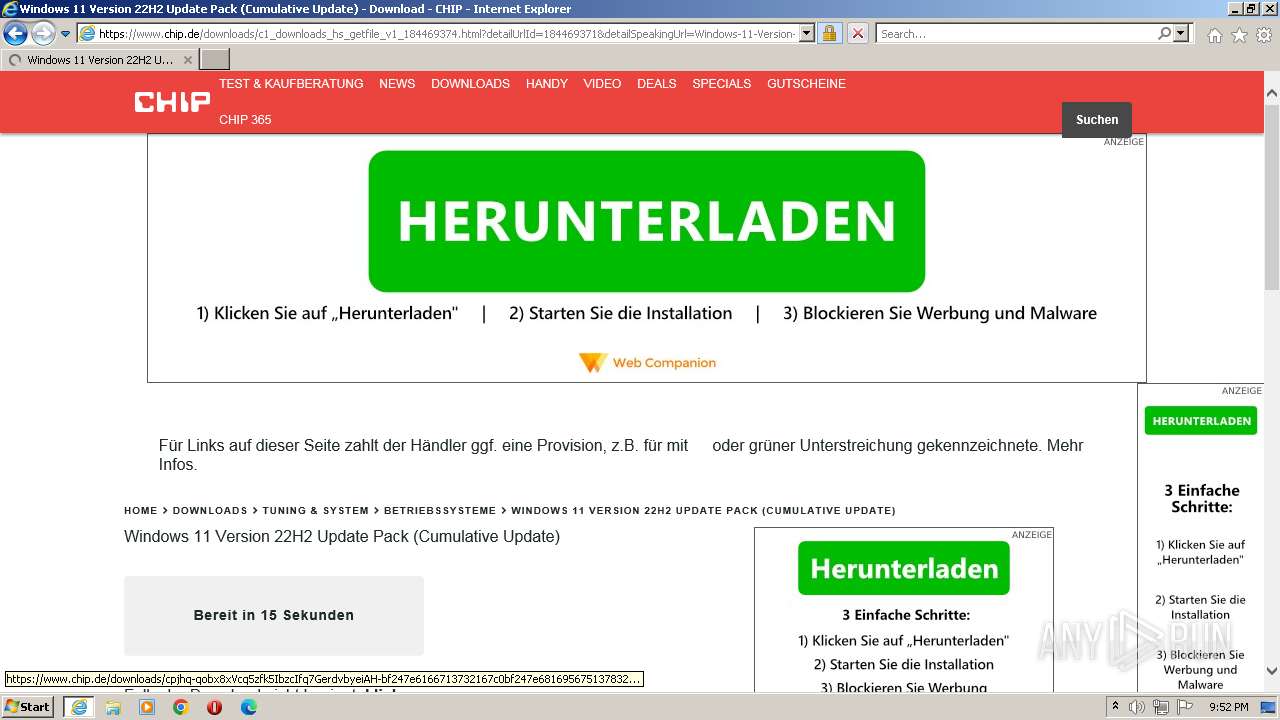
Task: Close the Windows 11 Version 22H2 tab
Action: coord(187,60)
